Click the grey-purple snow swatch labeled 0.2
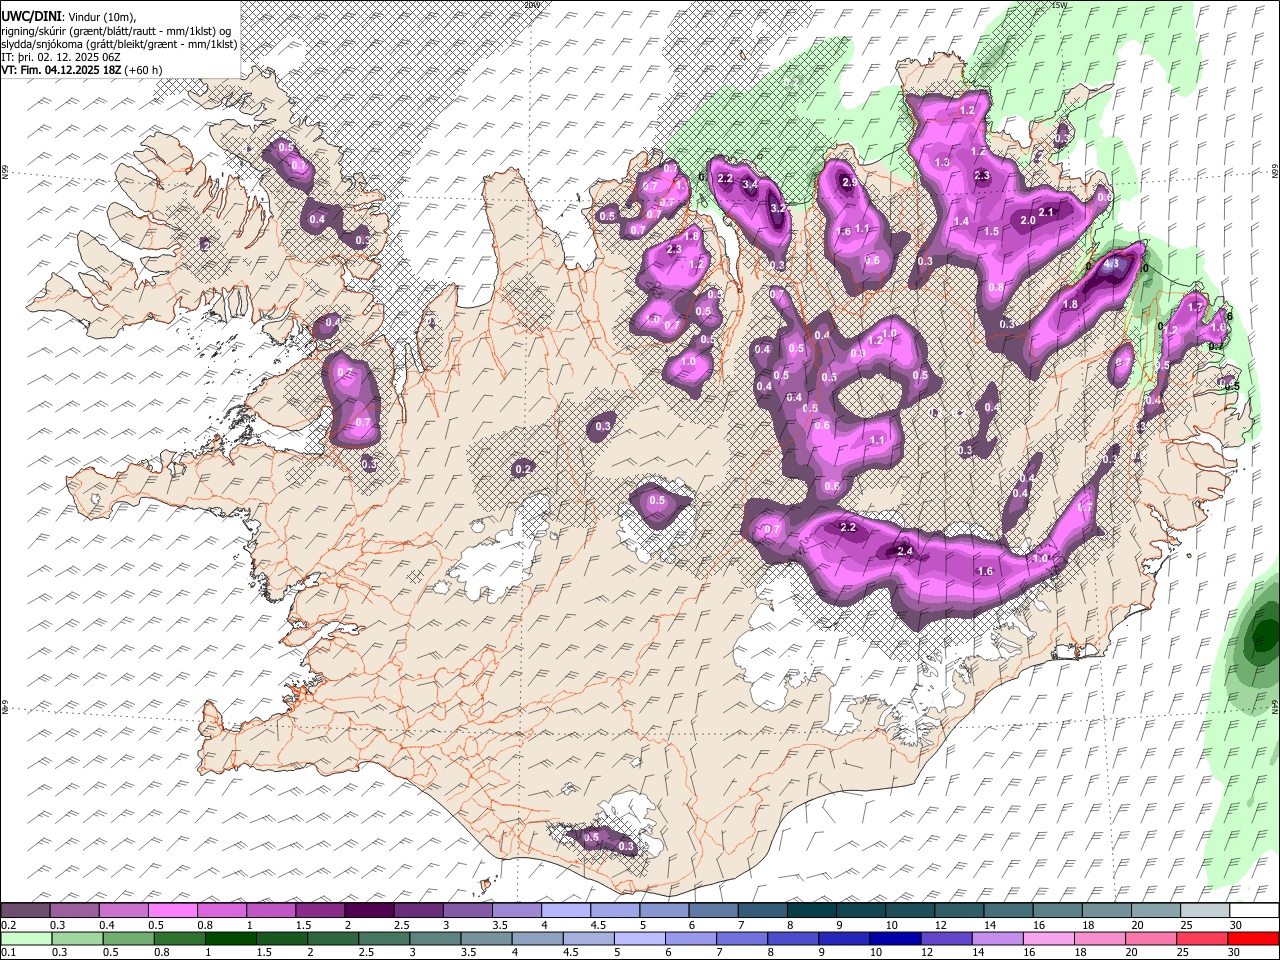The width and height of the screenshot is (1280, 960). click(26, 911)
